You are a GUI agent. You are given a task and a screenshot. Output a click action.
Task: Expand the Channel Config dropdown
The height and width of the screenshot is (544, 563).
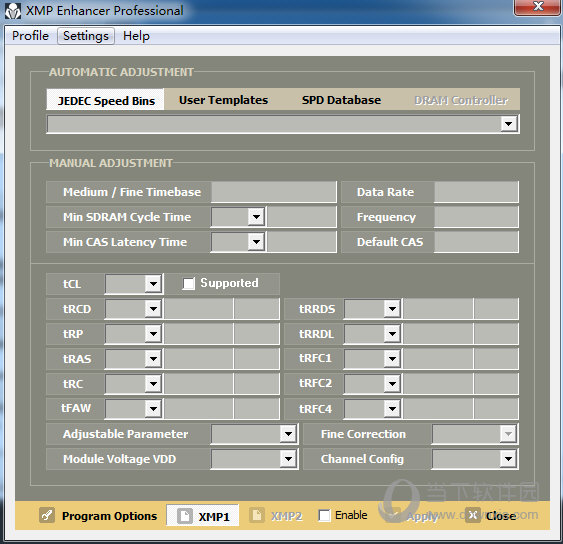(508, 459)
